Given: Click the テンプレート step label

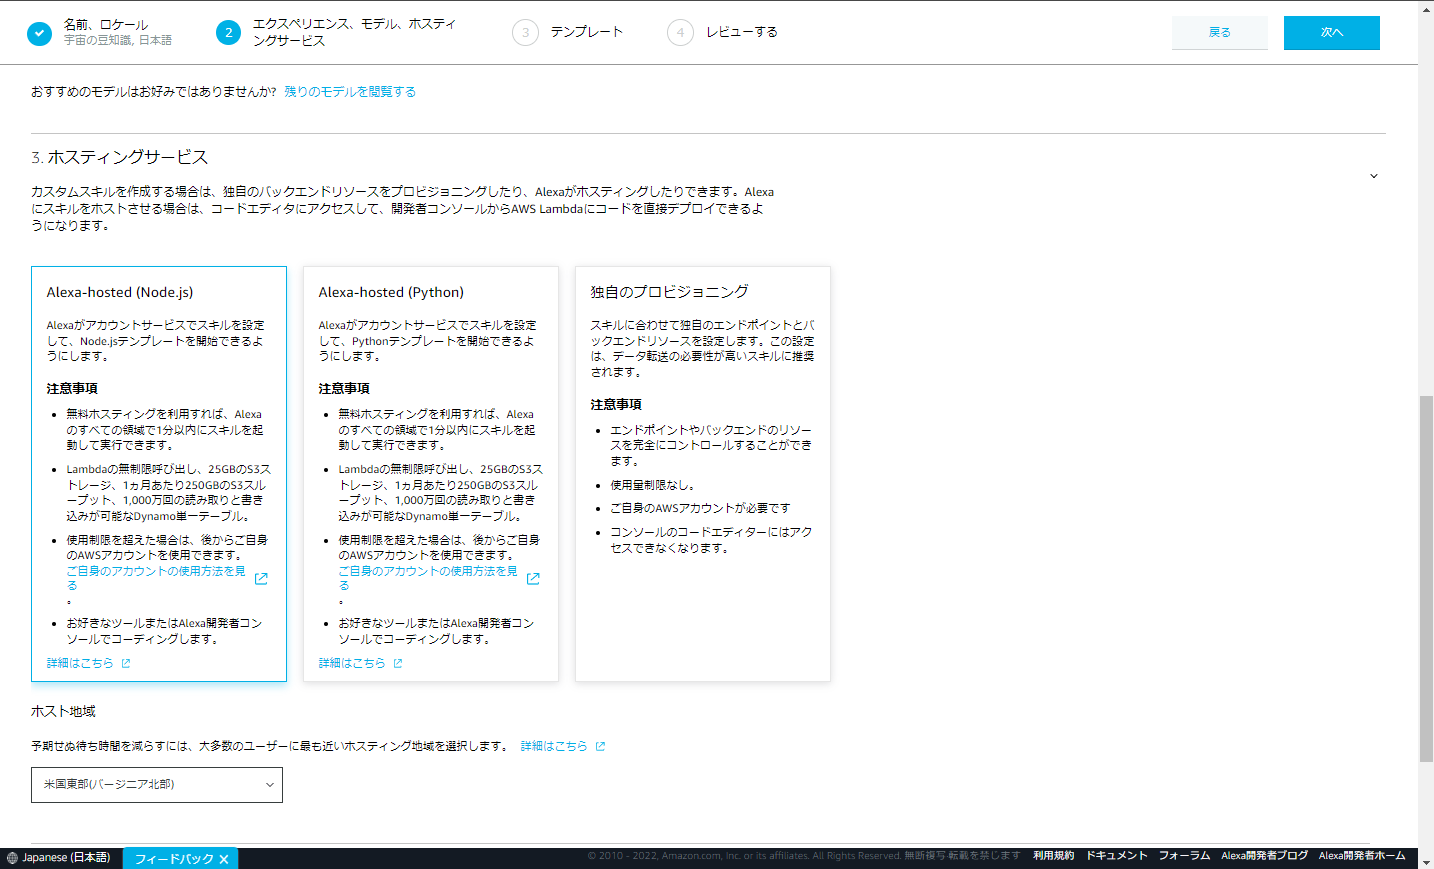Looking at the screenshot, I should point(586,33).
